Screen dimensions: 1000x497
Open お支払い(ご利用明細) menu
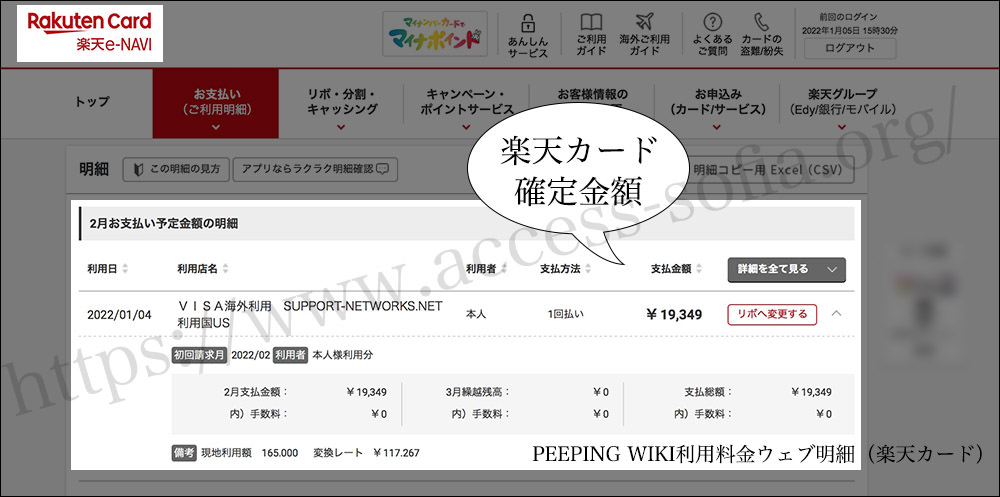click(216, 103)
